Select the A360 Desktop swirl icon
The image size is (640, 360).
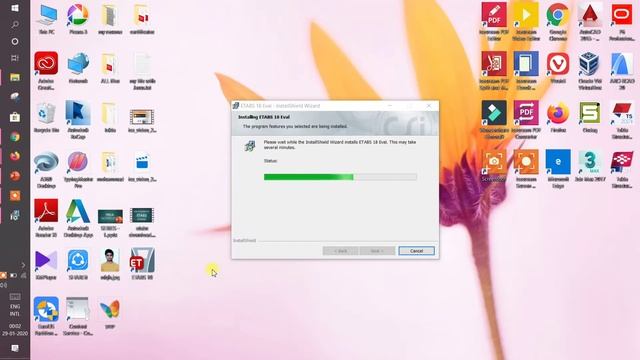[x=46, y=169]
